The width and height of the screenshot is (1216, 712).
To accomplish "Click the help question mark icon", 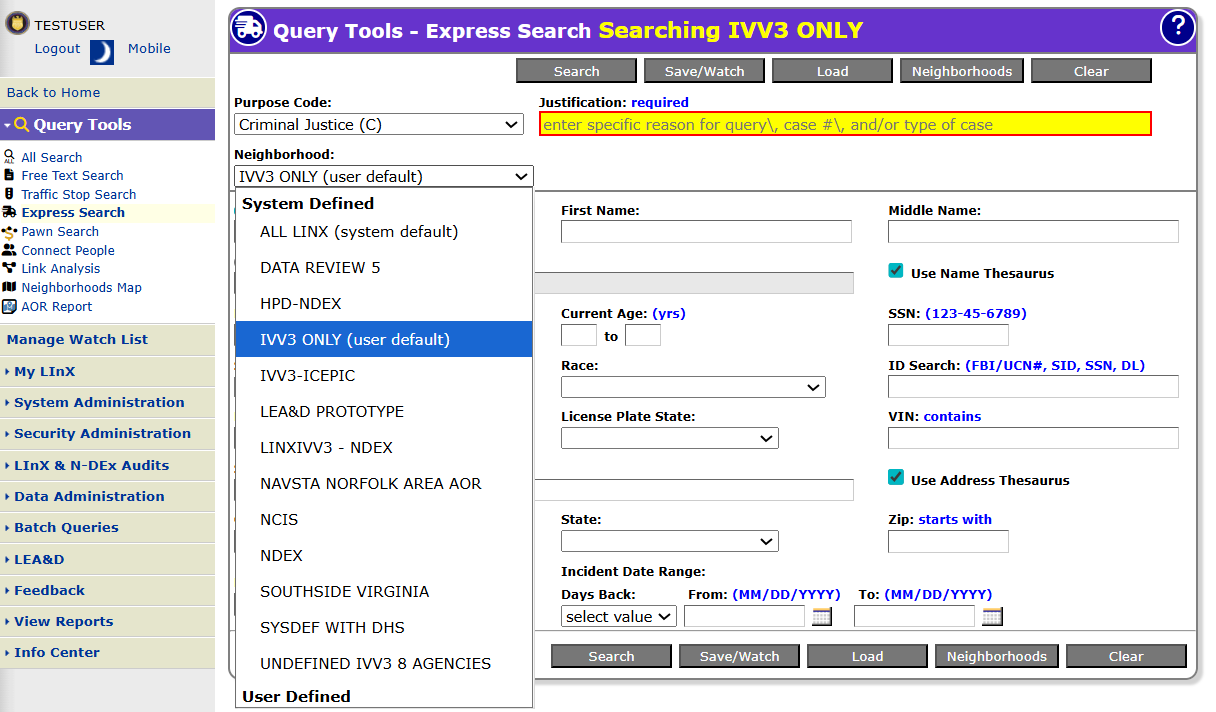I will pyautogui.click(x=1177, y=28).
